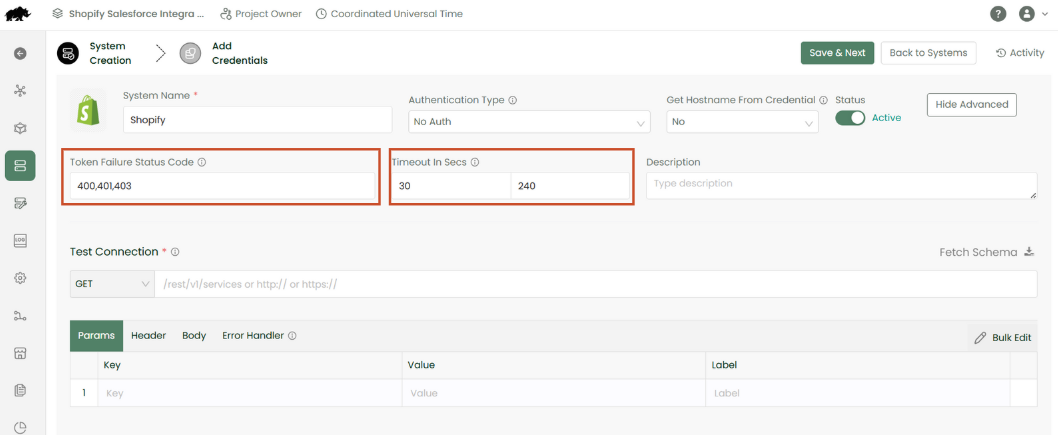The height and width of the screenshot is (435, 1058).
Task: Click the Label column header
Action: click(x=858, y=365)
